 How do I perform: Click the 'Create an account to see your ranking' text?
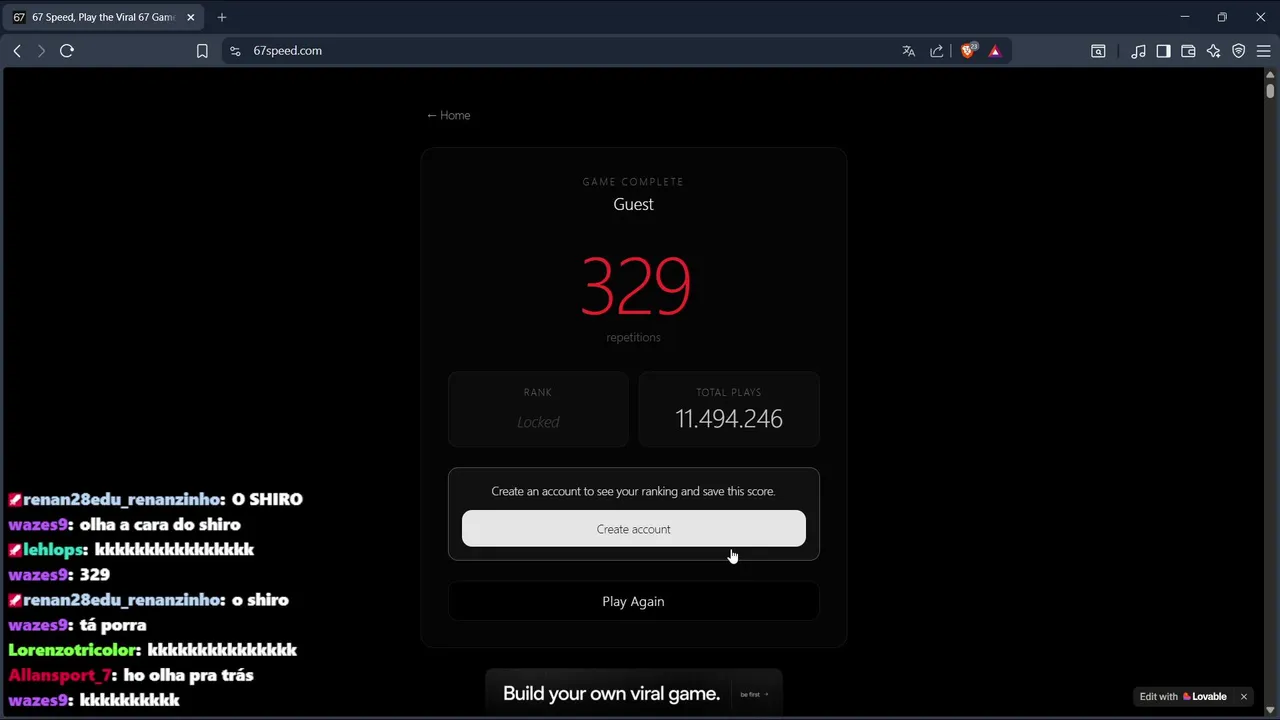[x=634, y=491]
